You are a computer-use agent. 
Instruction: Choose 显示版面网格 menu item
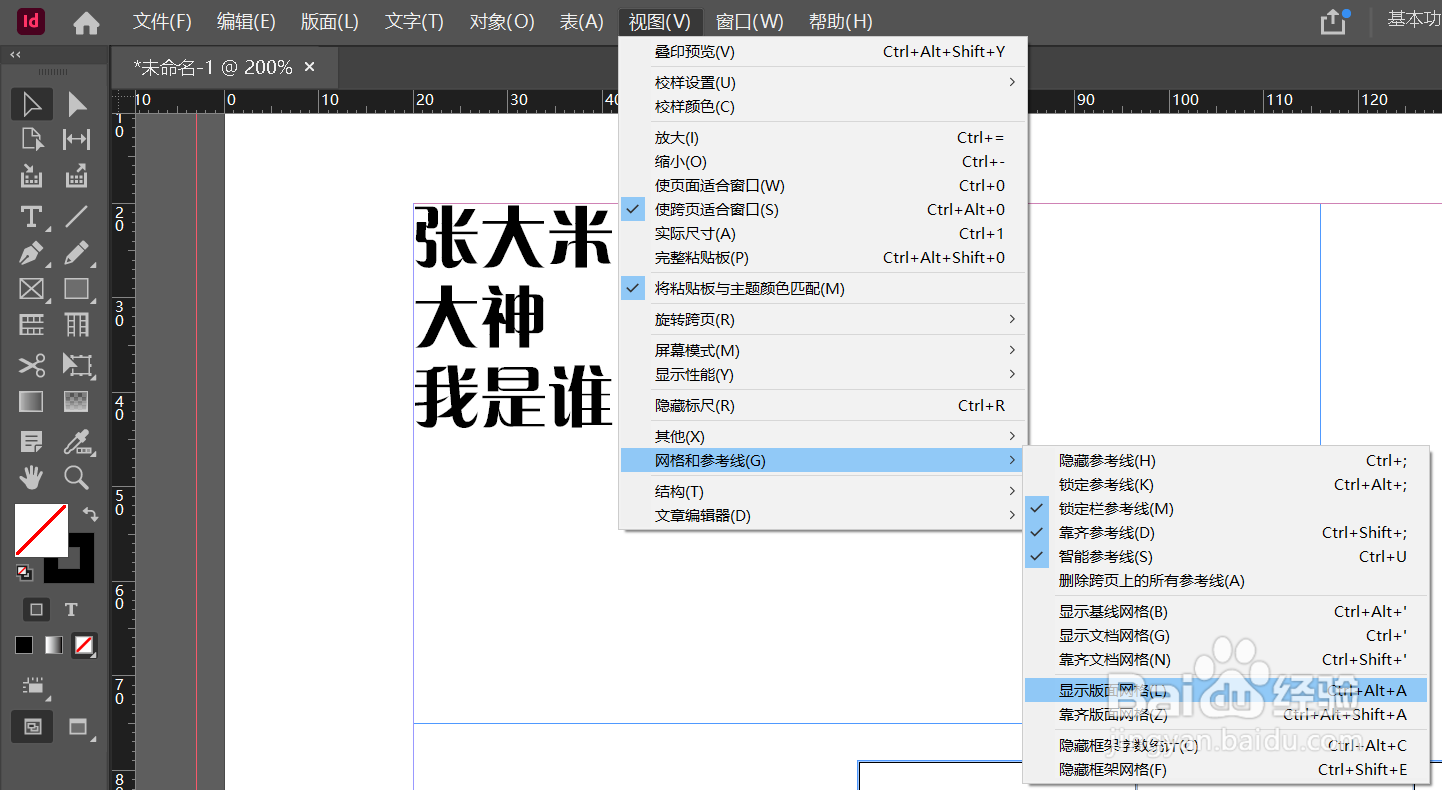(x=1227, y=691)
